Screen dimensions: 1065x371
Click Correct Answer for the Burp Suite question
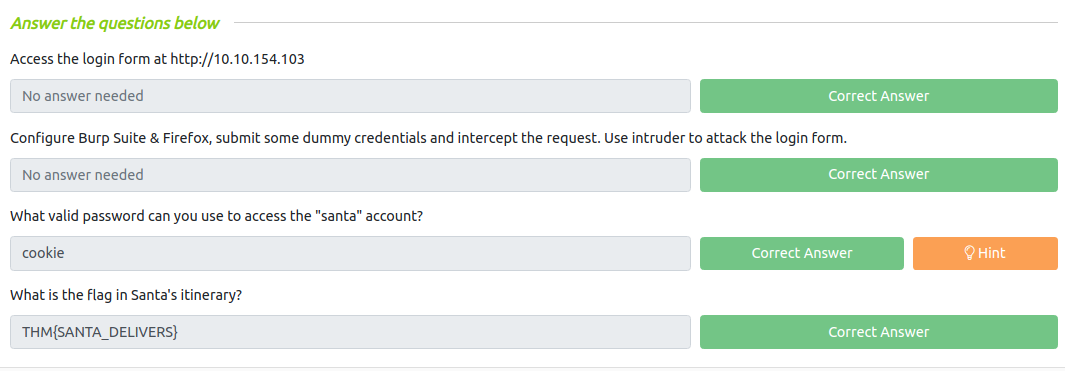pos(878,175)
